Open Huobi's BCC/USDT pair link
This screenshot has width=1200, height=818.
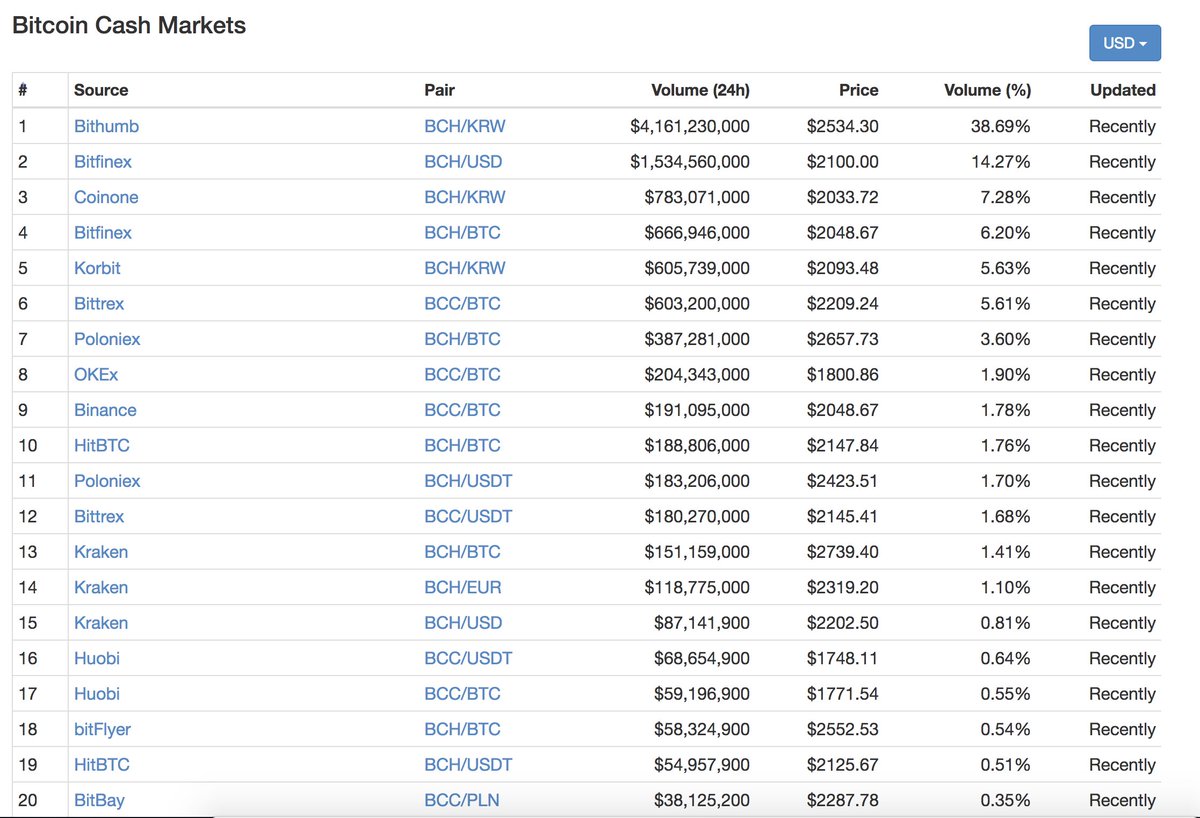coord(468,658)
